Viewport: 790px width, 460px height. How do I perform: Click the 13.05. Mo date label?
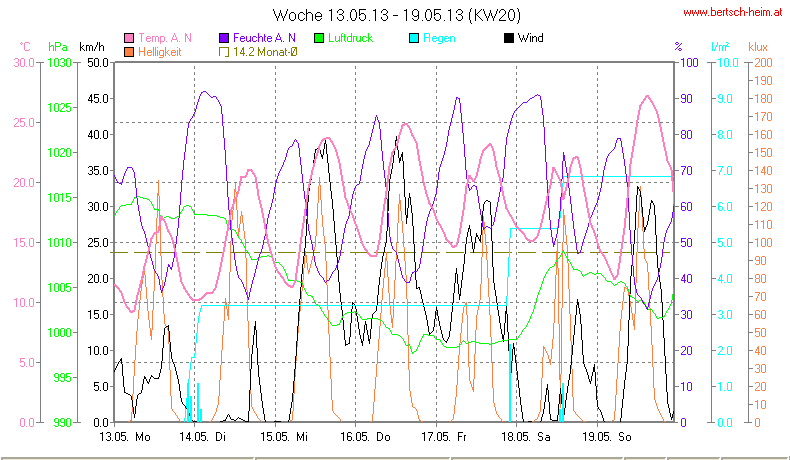click(125, 437)
